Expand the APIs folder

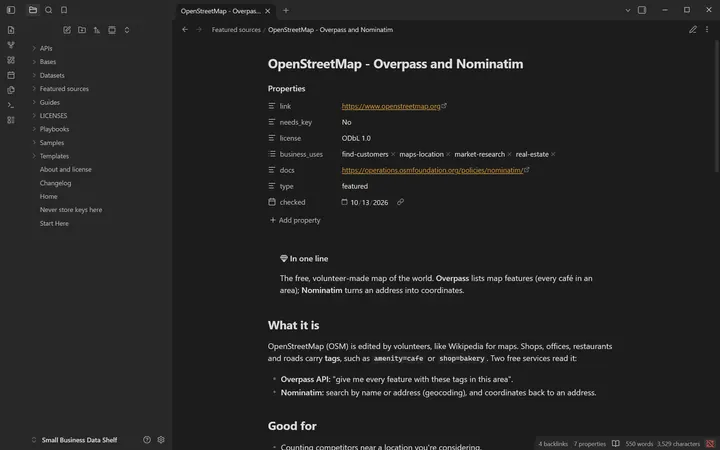(46, 48)
